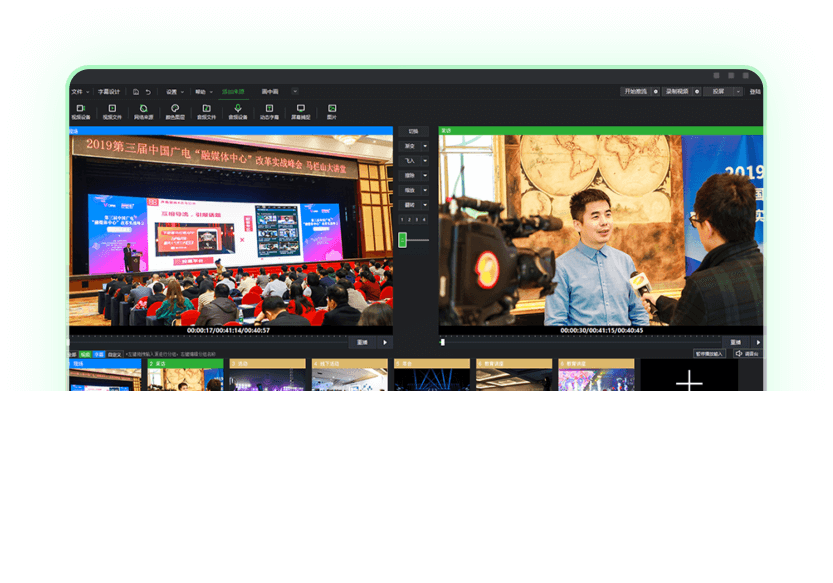
Task: Select transition speed preset 1
Action: pyautogui.click(x=402, y=219)
